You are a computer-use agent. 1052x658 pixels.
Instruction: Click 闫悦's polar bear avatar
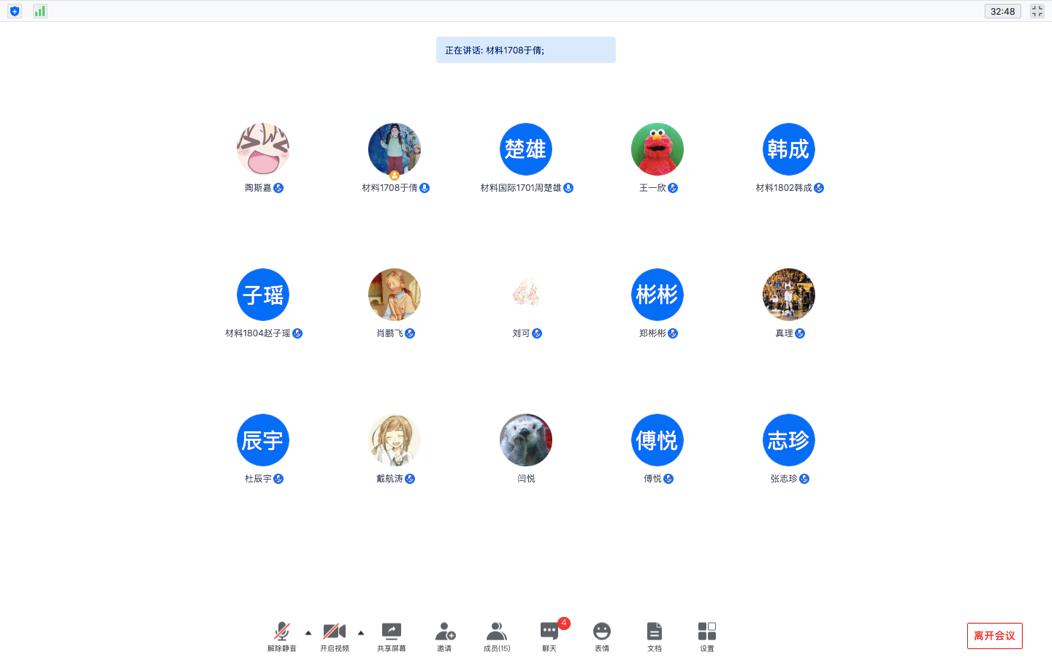[526, 440]
